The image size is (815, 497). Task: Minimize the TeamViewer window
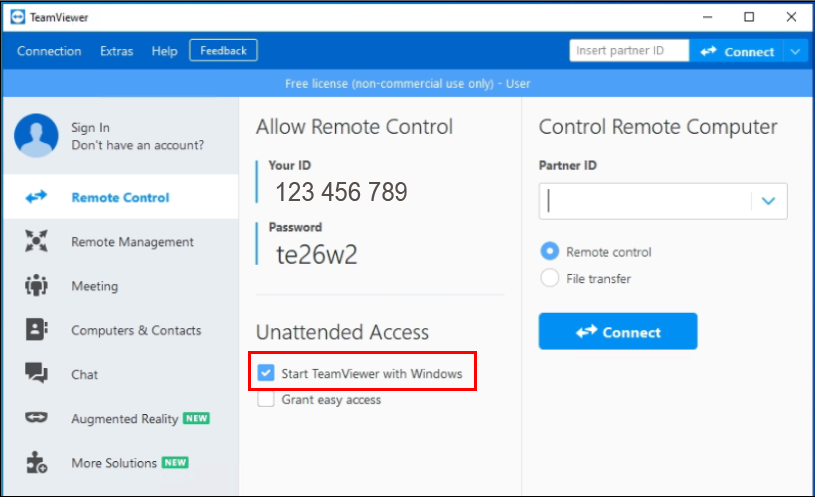[707, 17]
